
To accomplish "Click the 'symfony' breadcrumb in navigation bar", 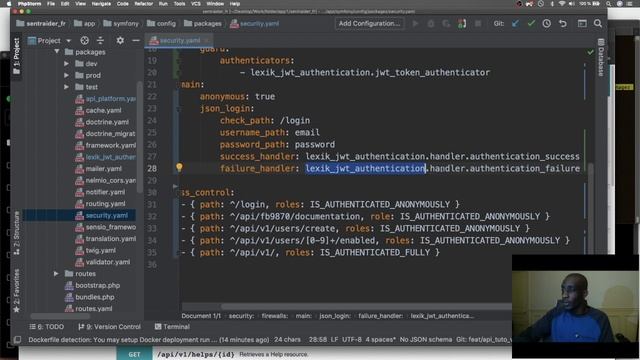I will pos(121,24).
